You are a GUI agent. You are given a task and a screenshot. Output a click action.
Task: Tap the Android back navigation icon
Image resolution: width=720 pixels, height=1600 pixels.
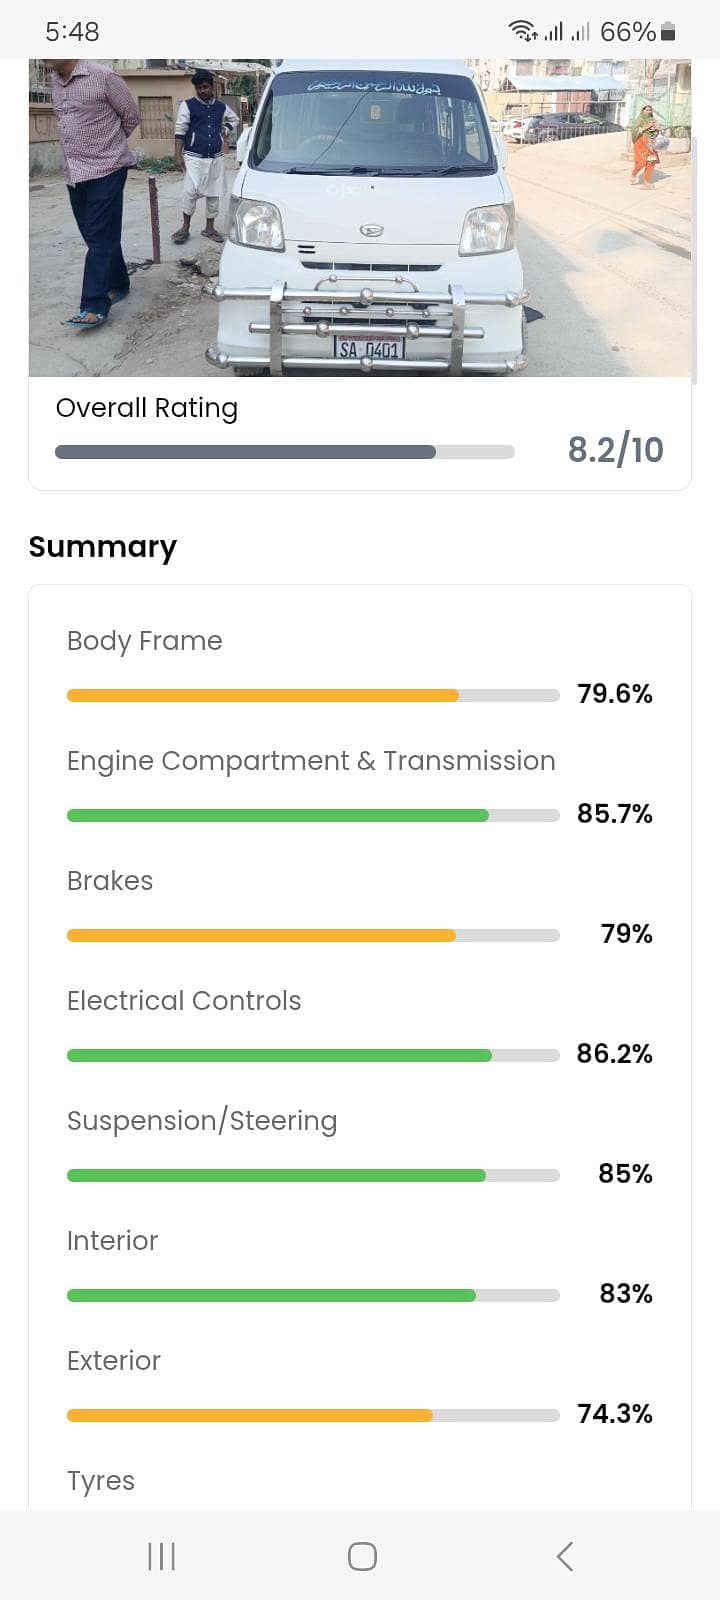pyautogui.click(x=565, y=1556)
